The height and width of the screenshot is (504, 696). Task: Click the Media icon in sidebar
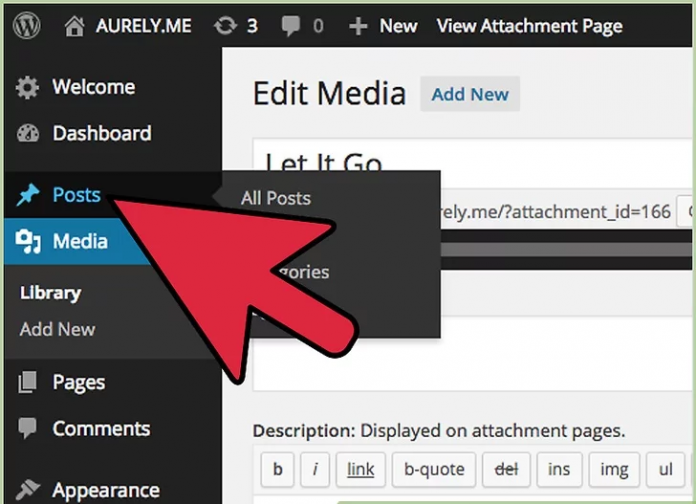[27, 241]
